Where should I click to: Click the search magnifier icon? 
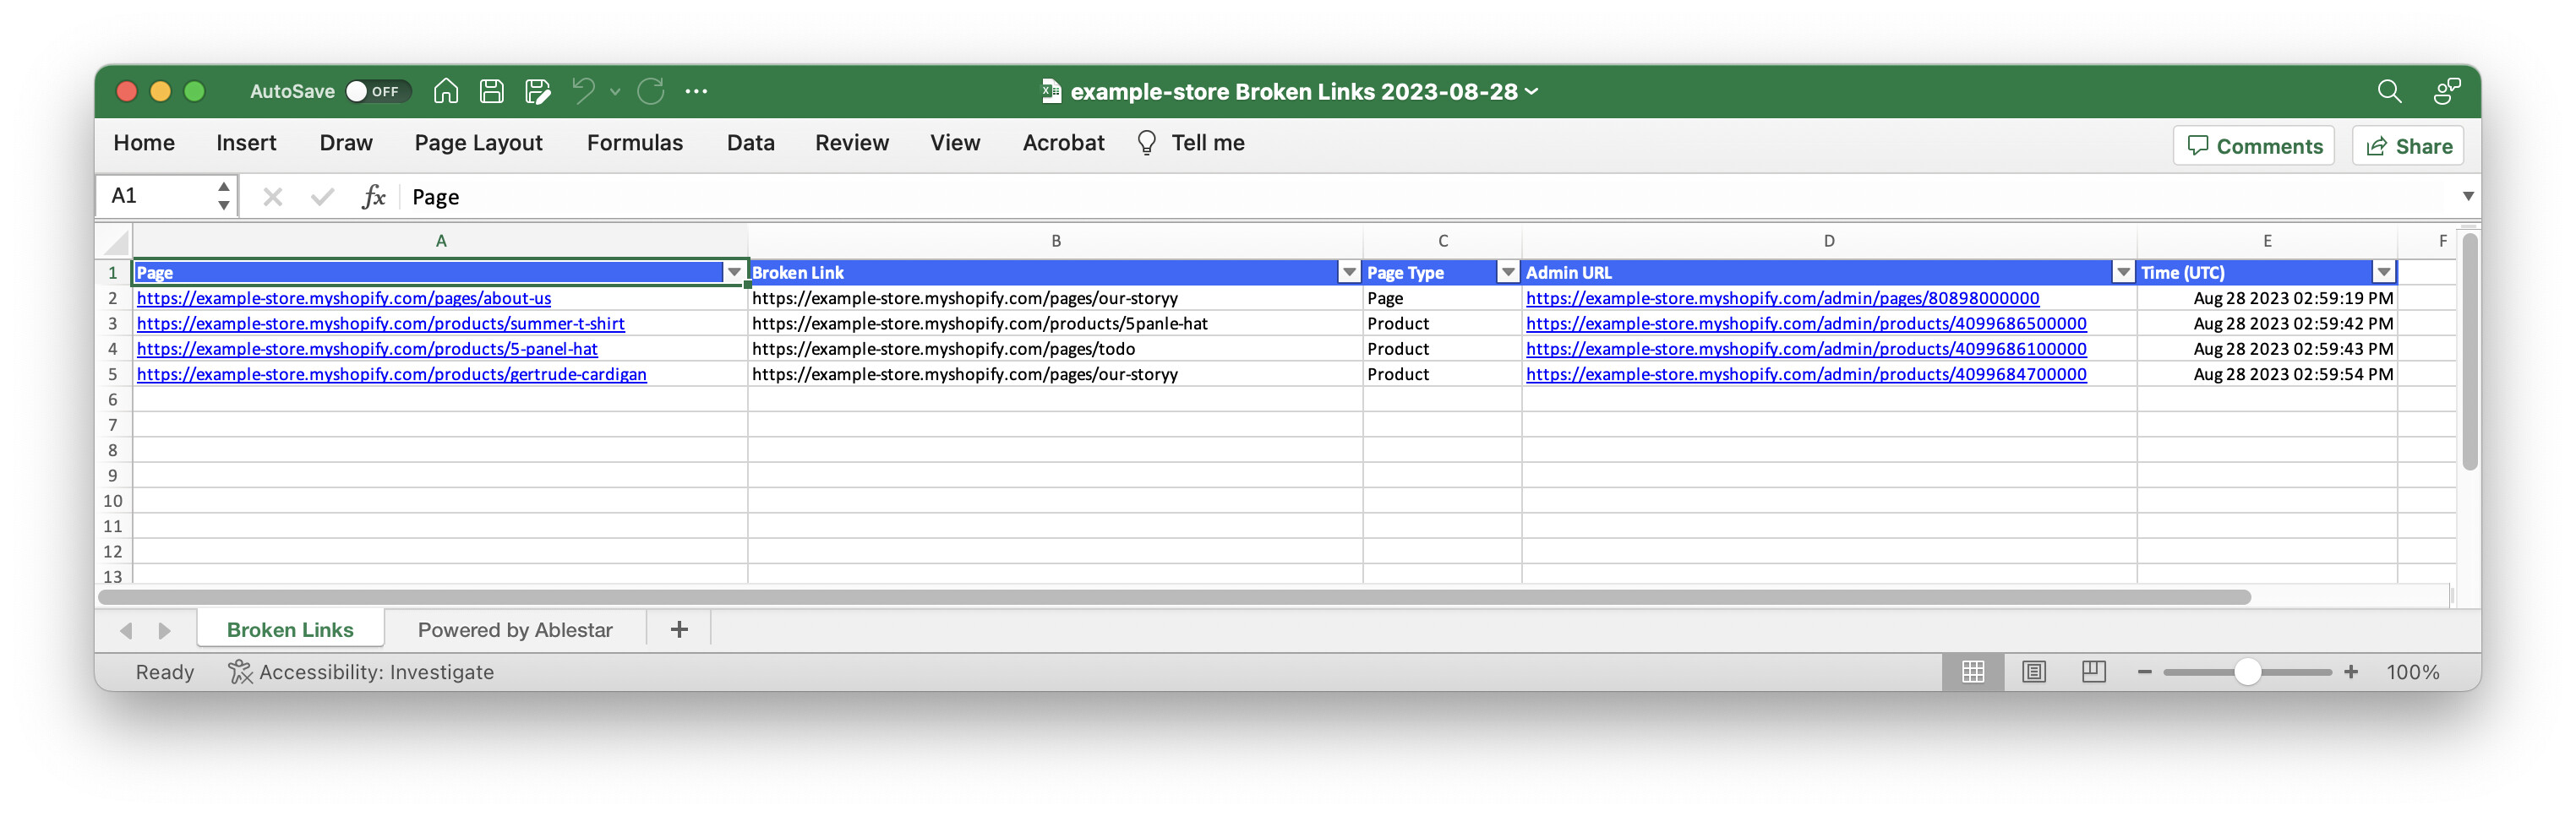[2388, 91]
